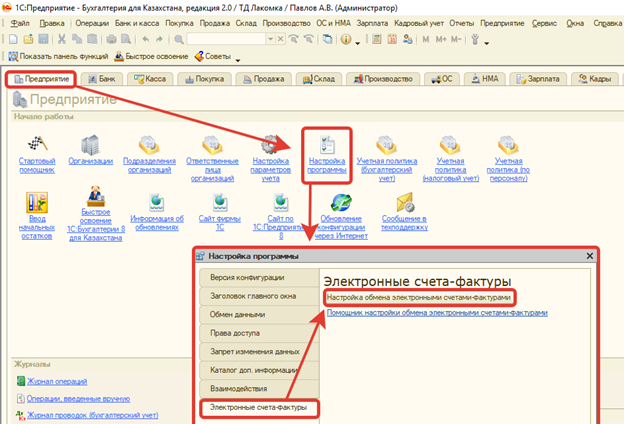Open Настройка параметров учета gear icon
Screen dimensions: 626x424
(x=270, y=145)
